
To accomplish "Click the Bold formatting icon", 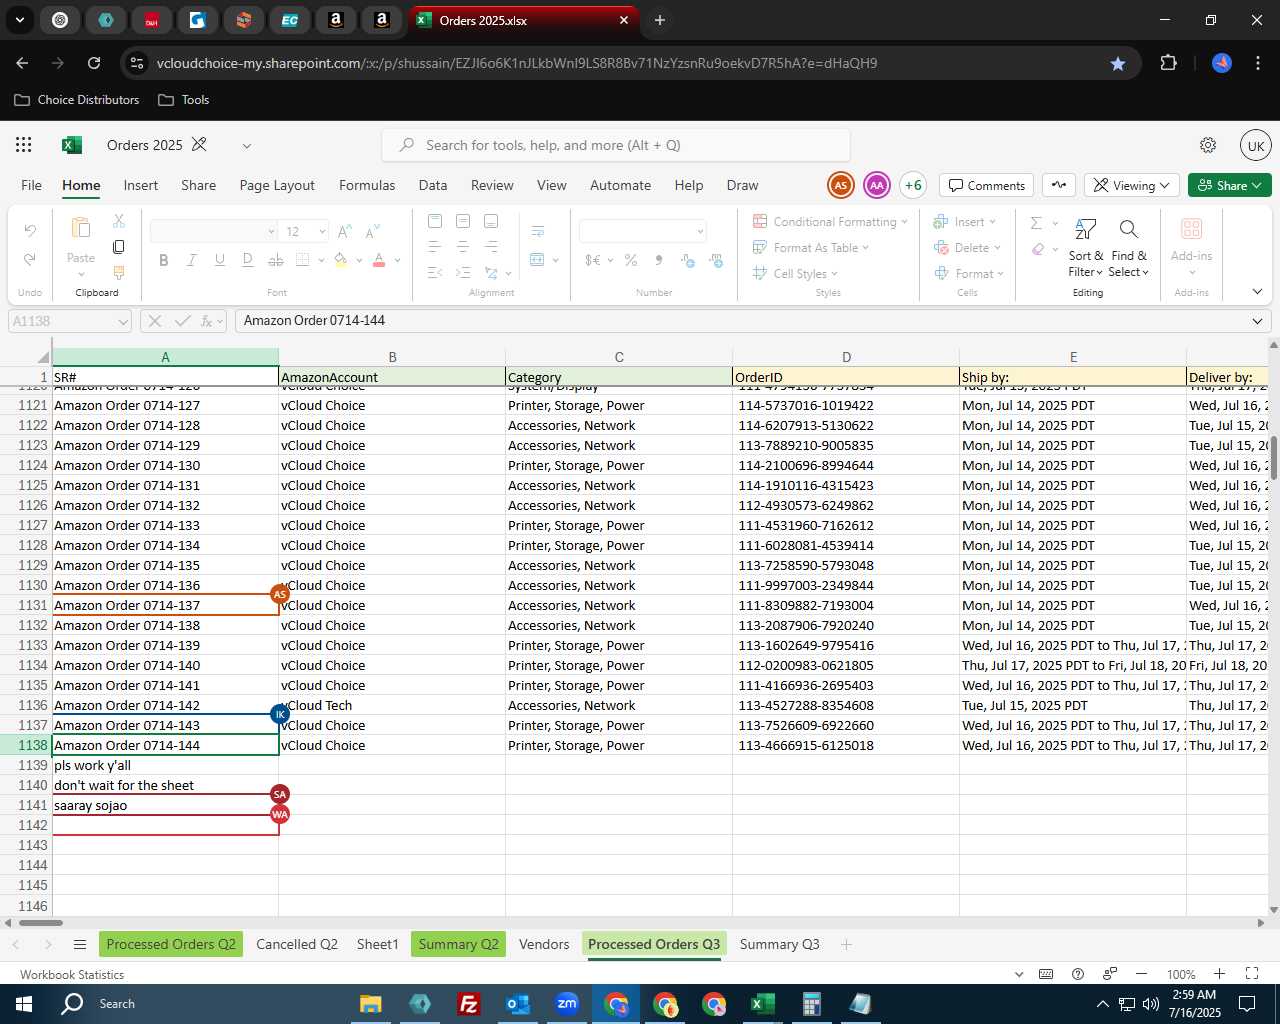I will pos(164,260).
